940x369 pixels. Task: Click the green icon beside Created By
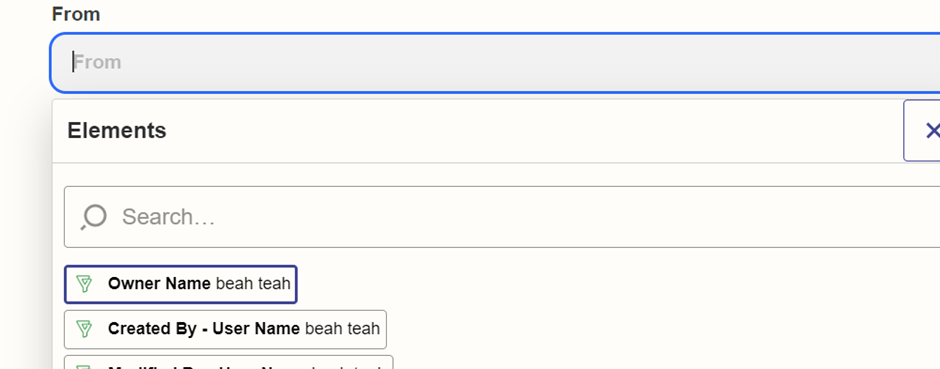[85, 329]
